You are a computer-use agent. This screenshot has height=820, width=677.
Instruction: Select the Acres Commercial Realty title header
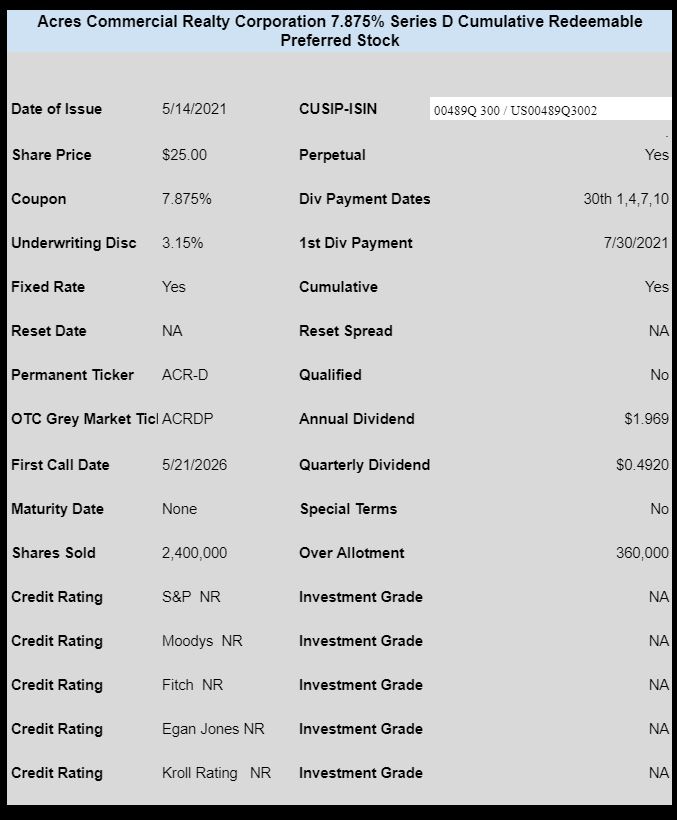[x=340, y=31]
